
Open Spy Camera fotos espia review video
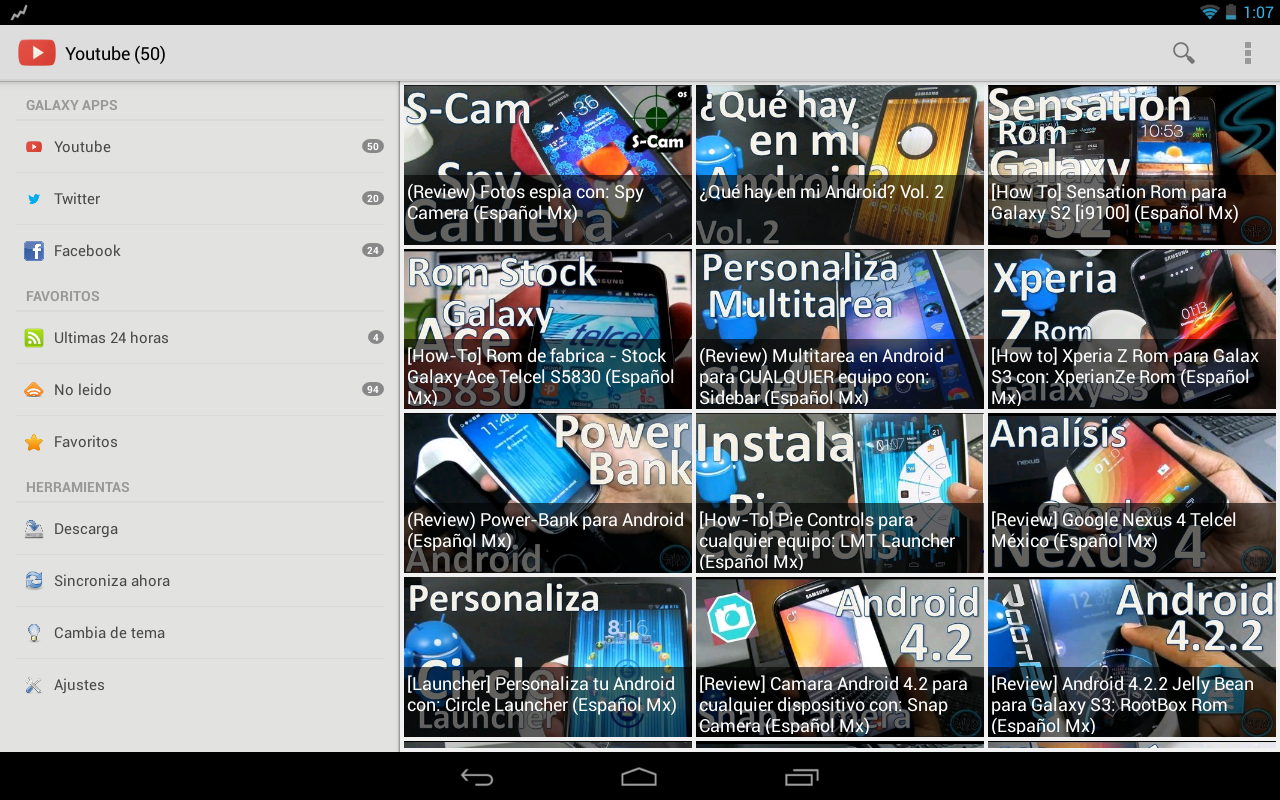pos(548,165)
